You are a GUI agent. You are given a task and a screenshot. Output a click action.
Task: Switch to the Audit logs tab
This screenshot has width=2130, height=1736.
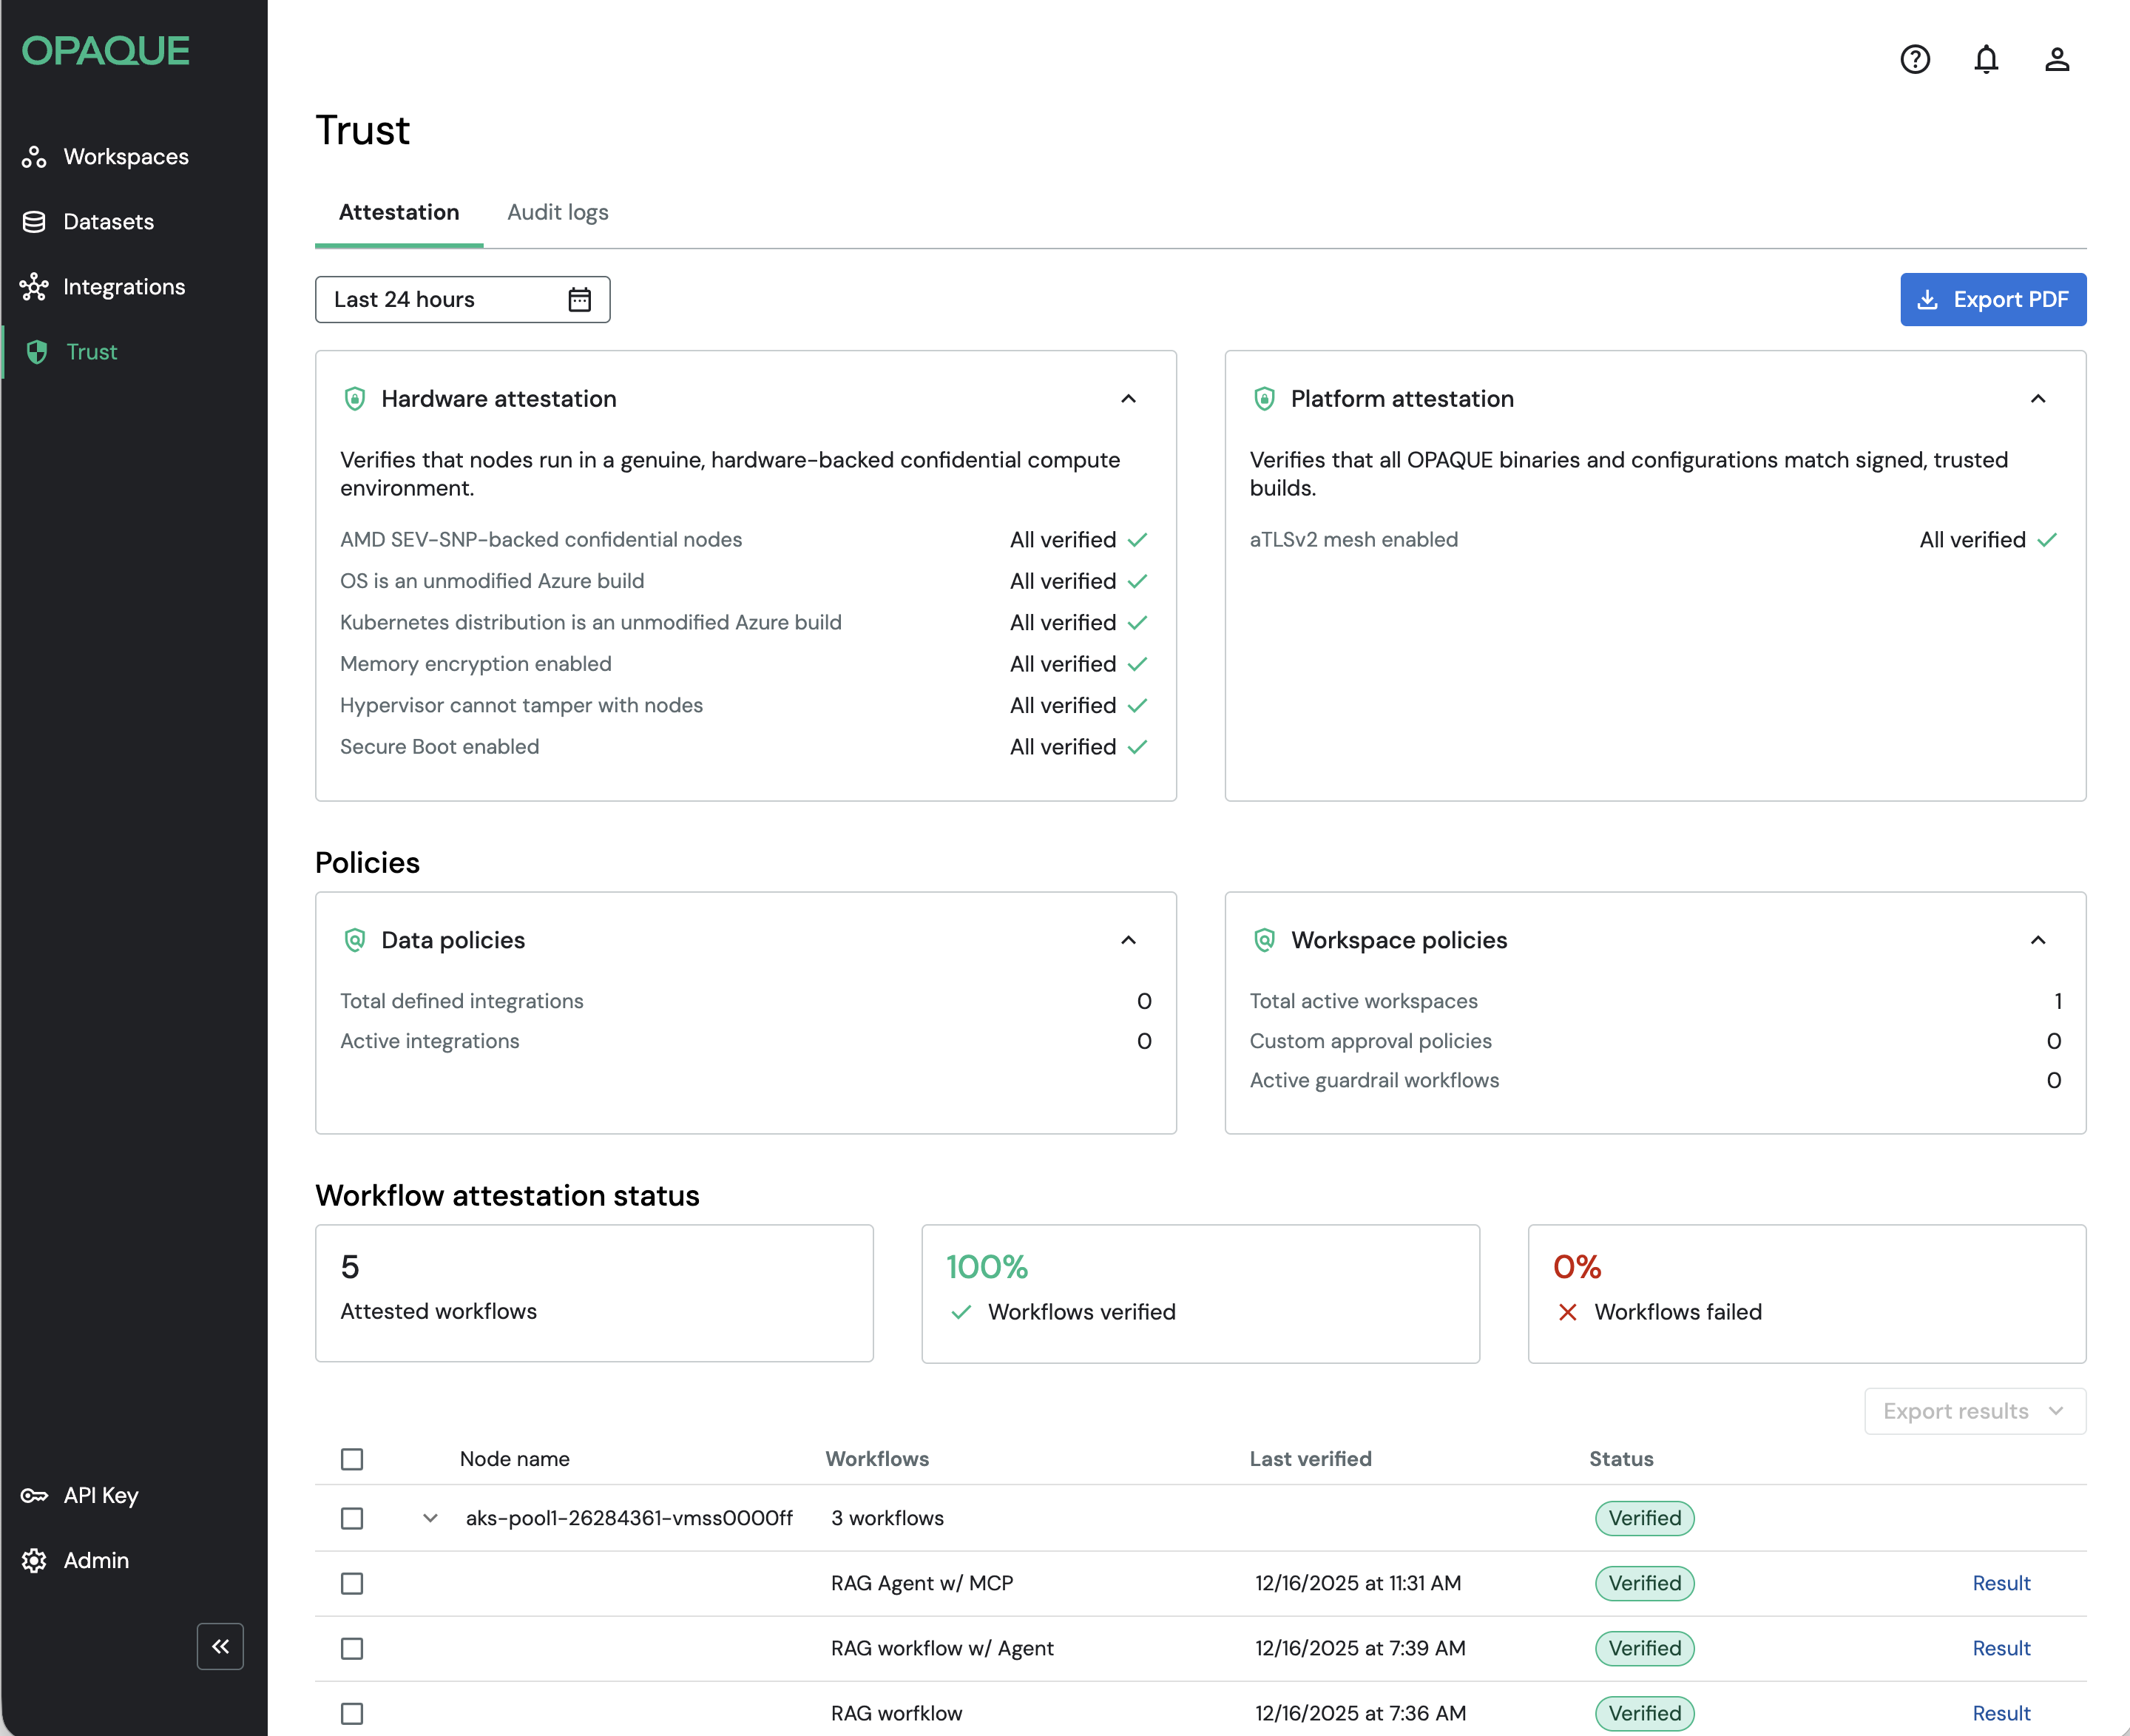(x=557, y=212)
